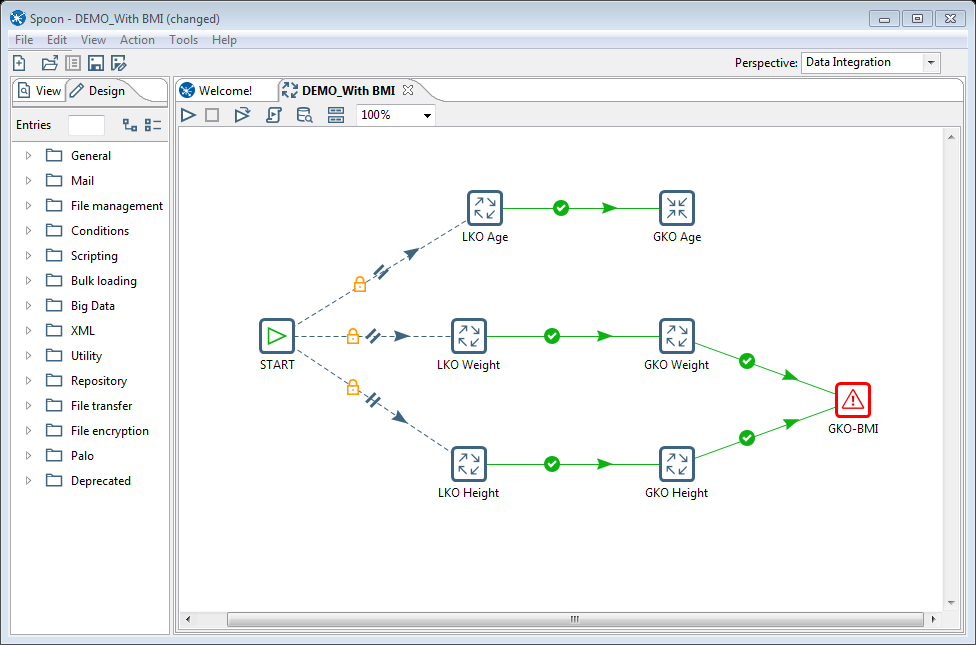This screenshot has width=976, height=645.
Task: Open the Edit menu
Action: point(57,40)
